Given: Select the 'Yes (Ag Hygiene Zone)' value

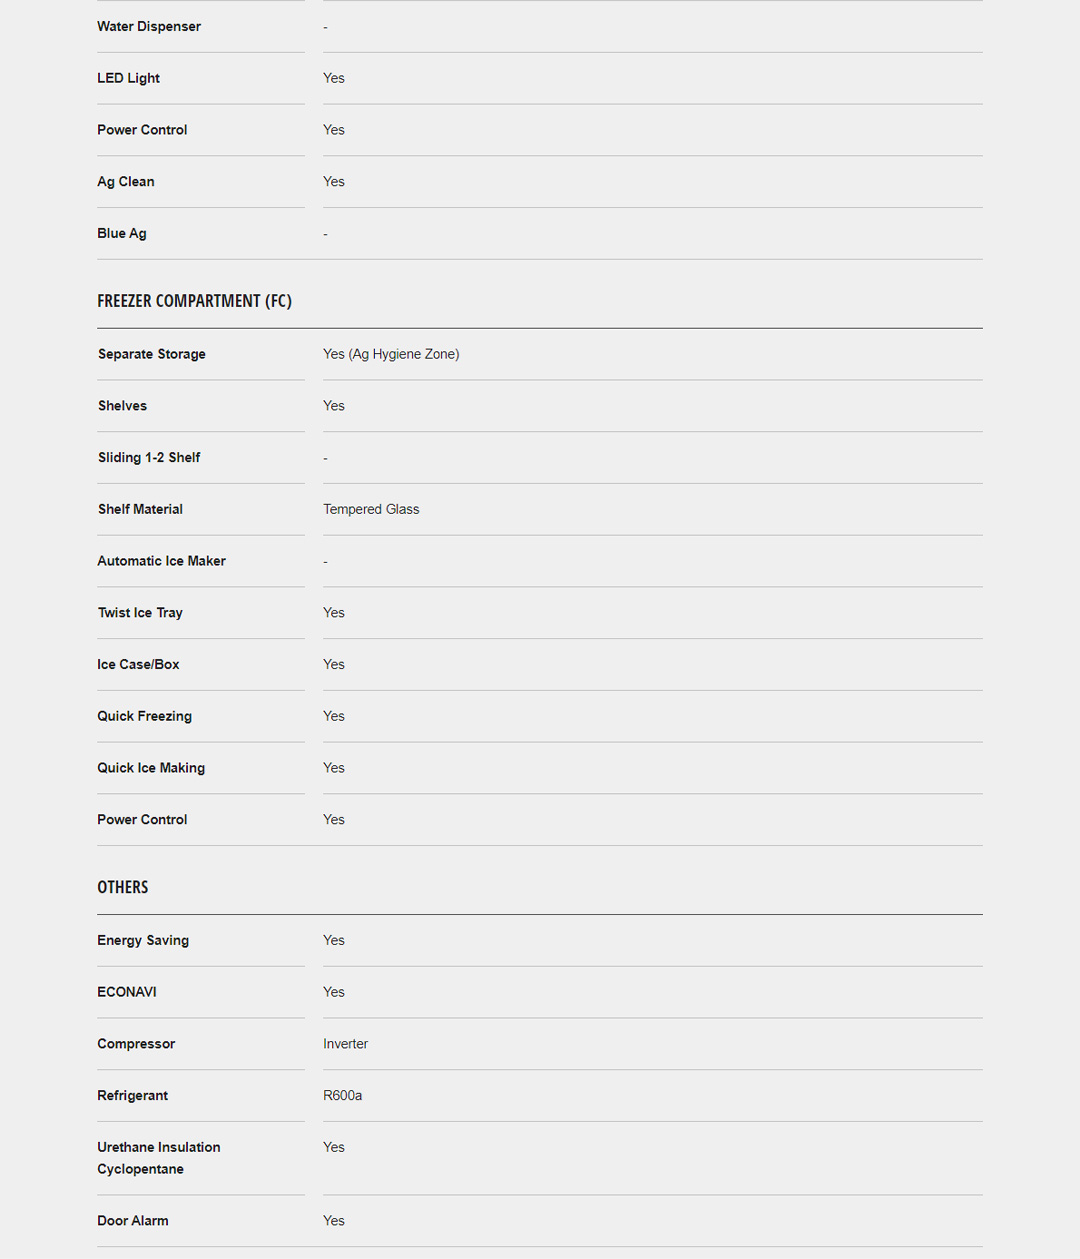Looking at the screenshot, I should 391,354.
